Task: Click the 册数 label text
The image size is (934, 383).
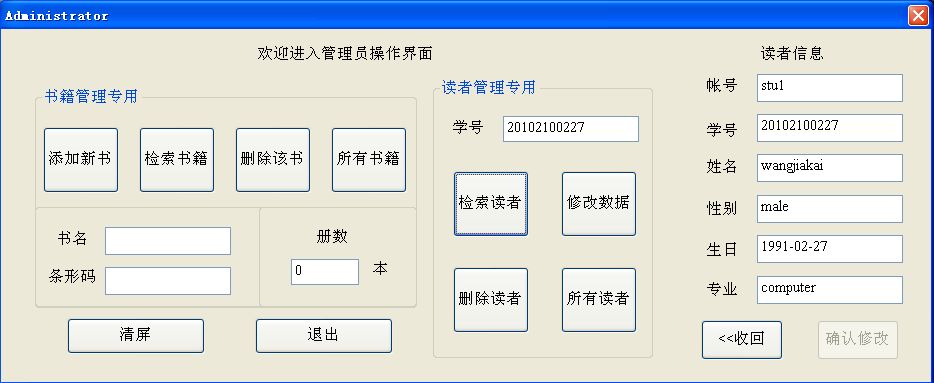Action: [332, 237]
